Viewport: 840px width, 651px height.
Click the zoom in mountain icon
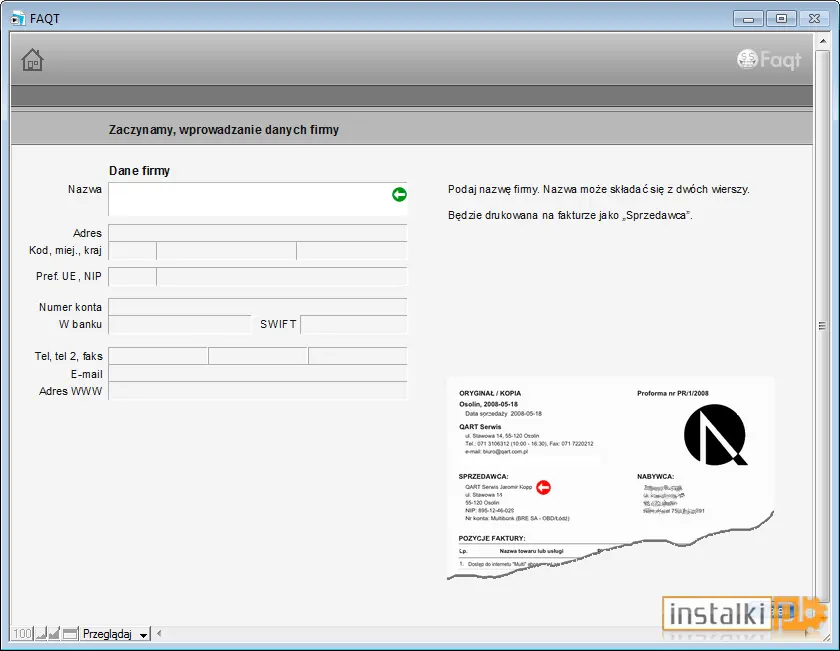pyautogui.click(x=54, y=634)
